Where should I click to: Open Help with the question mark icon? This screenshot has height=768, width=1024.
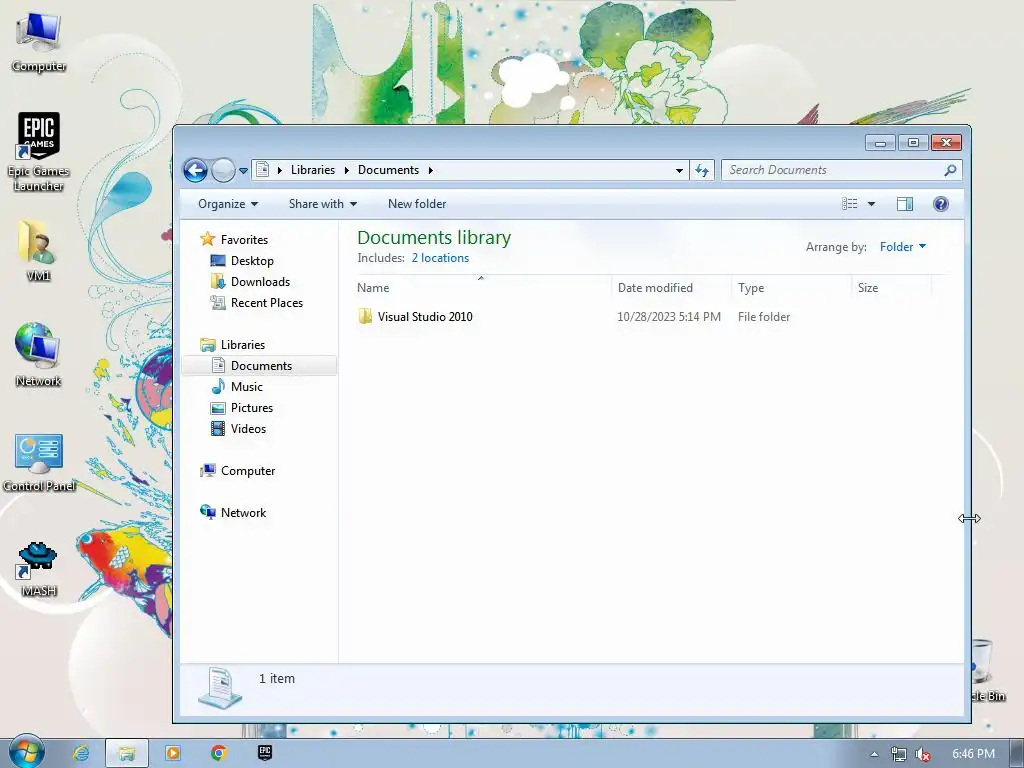point(940,204)
